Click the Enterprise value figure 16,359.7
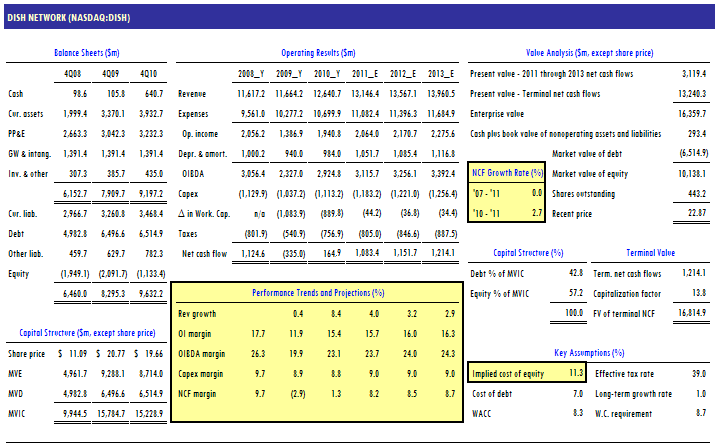718x446 pixels. (x=690, y=114)
